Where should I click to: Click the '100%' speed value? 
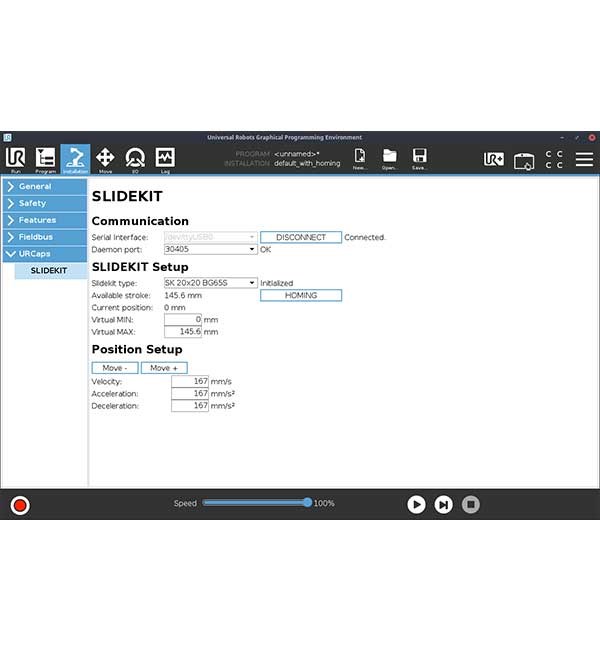[324, 503]
